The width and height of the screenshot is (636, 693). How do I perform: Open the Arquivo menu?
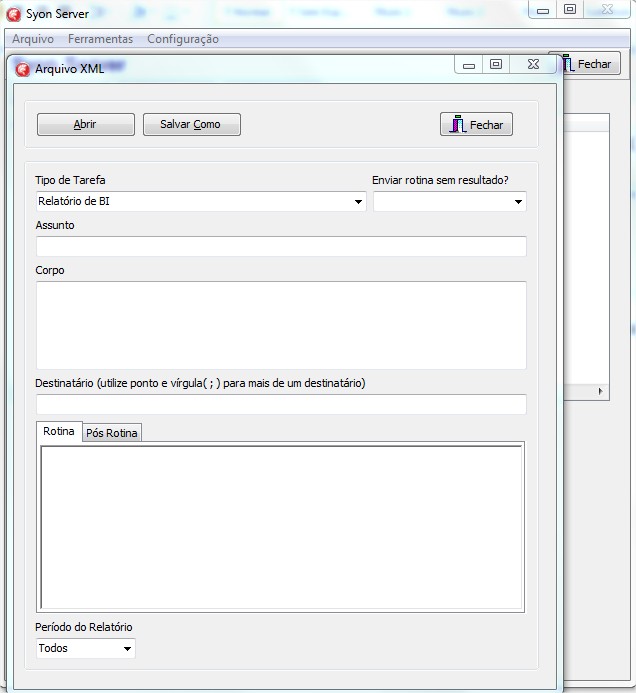[33, 39]
